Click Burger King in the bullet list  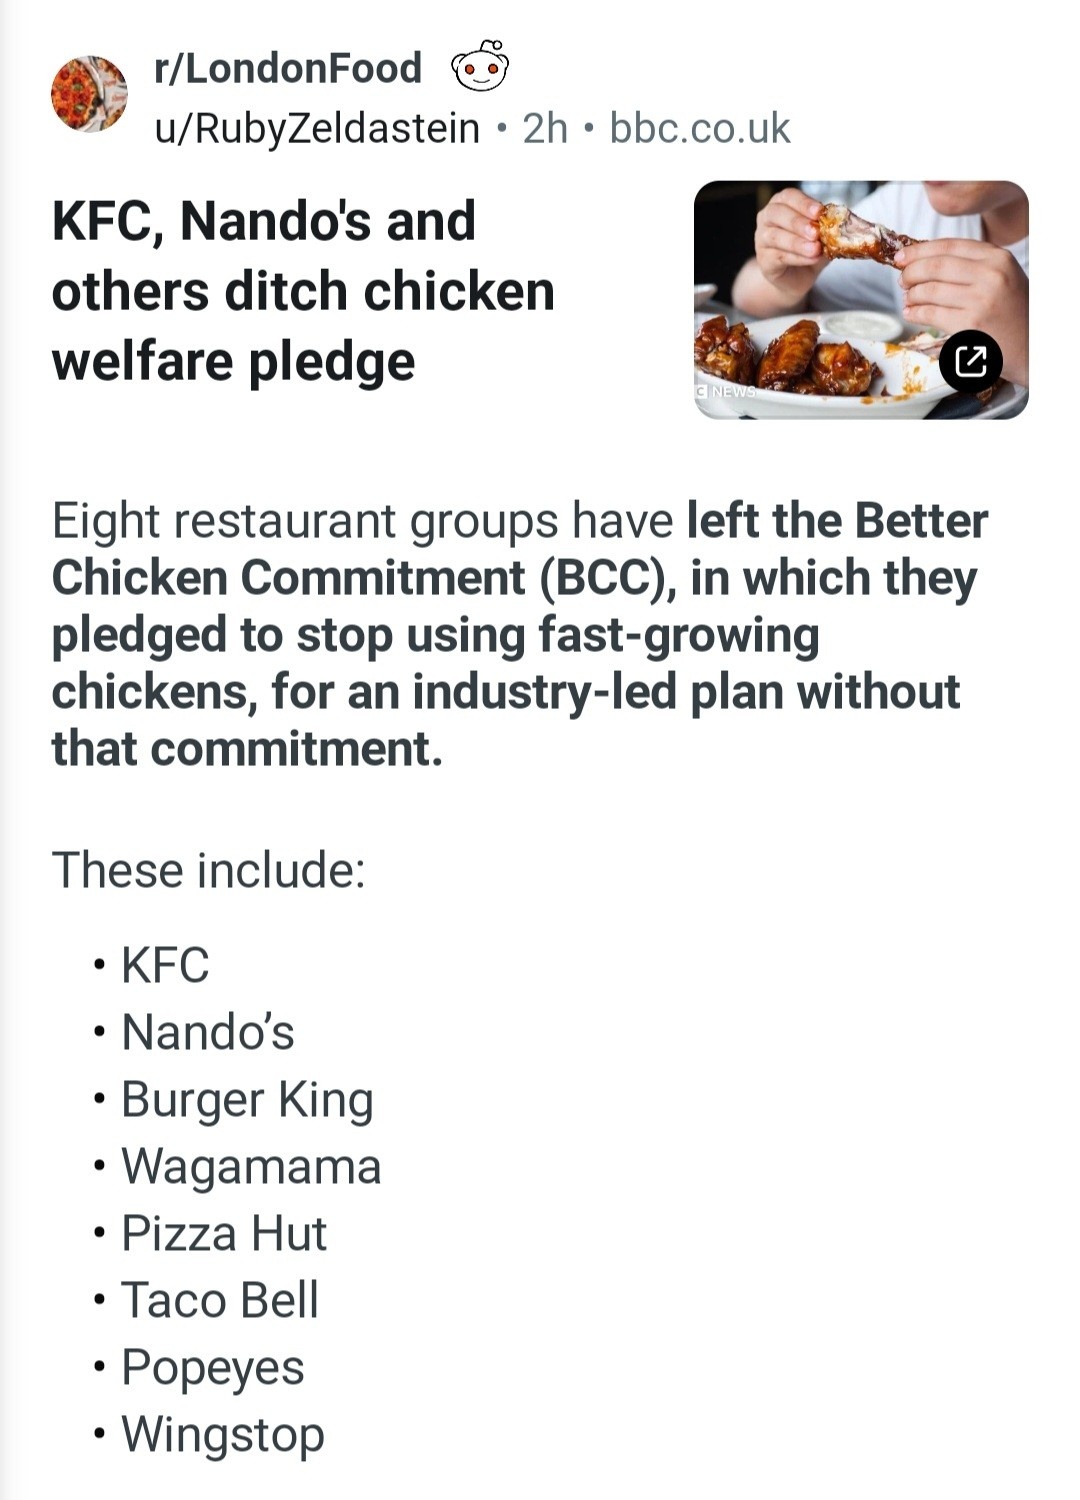pos(247,1099)
